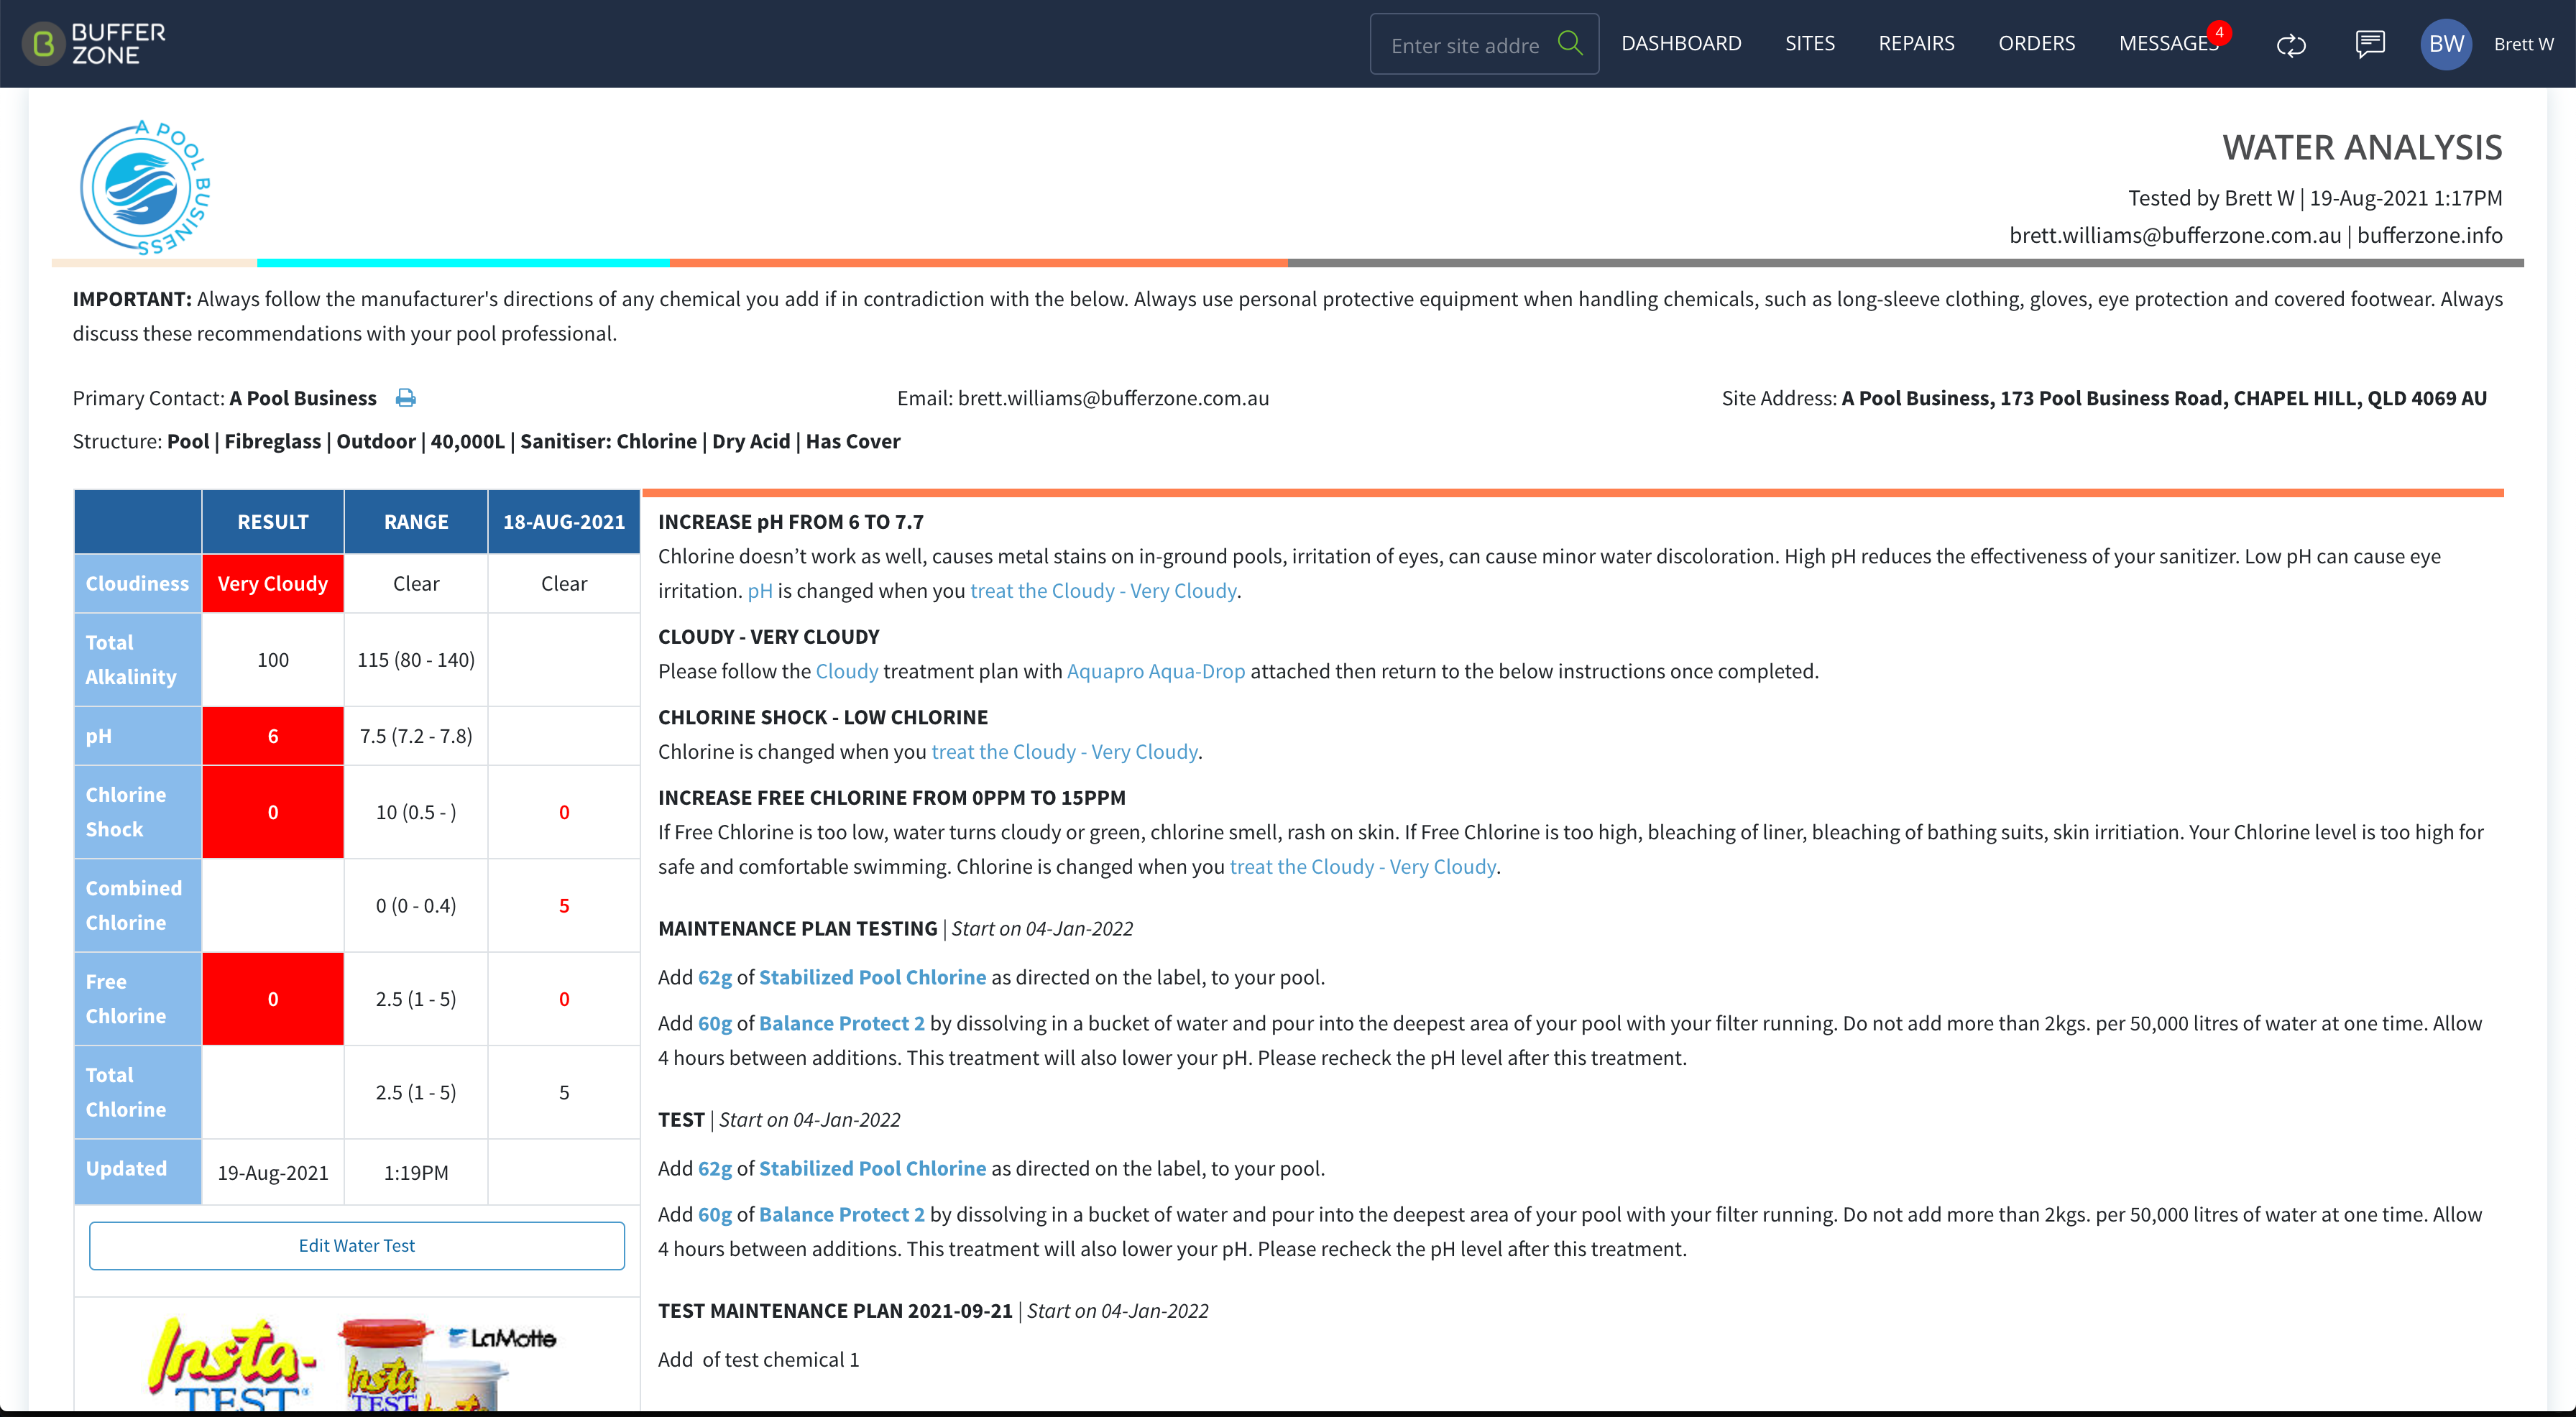Click the first Balance Protect 2 link
Viewport: 2576px width, 1417px height.
coord(842,1023)
